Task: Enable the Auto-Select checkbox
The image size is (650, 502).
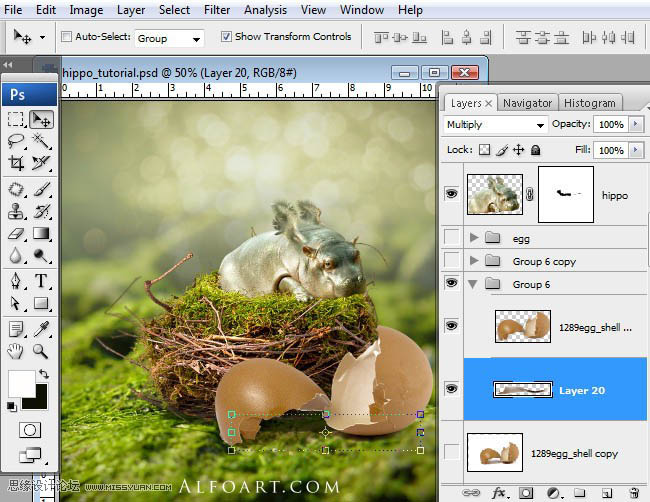Action: (x=67, y=37)
